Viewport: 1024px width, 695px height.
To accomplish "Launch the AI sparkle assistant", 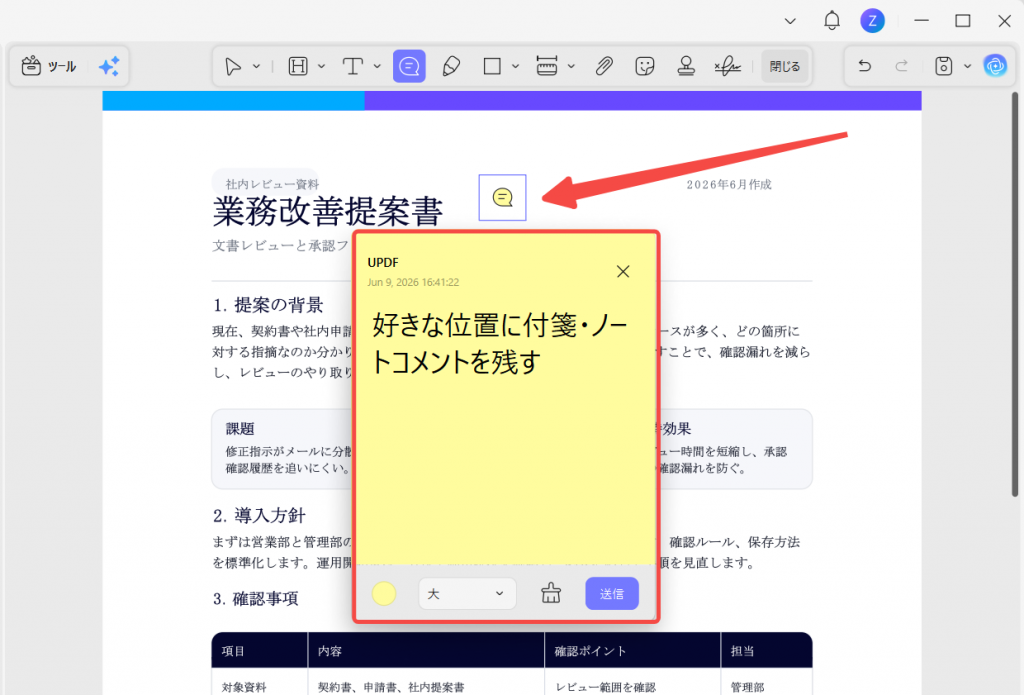I will click(109, 67).
